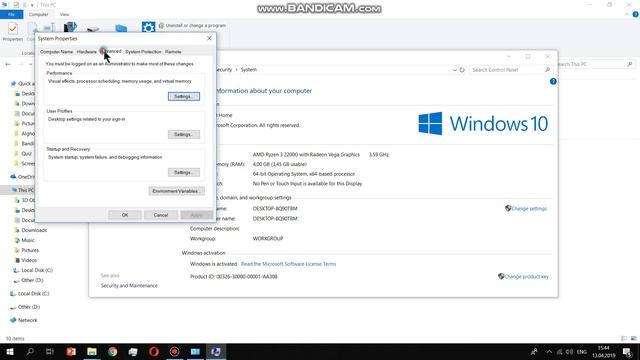The width and height of the screenshot is (640, 360).
Task: Click Cancel in System Properties
Action: coord(161,215)
